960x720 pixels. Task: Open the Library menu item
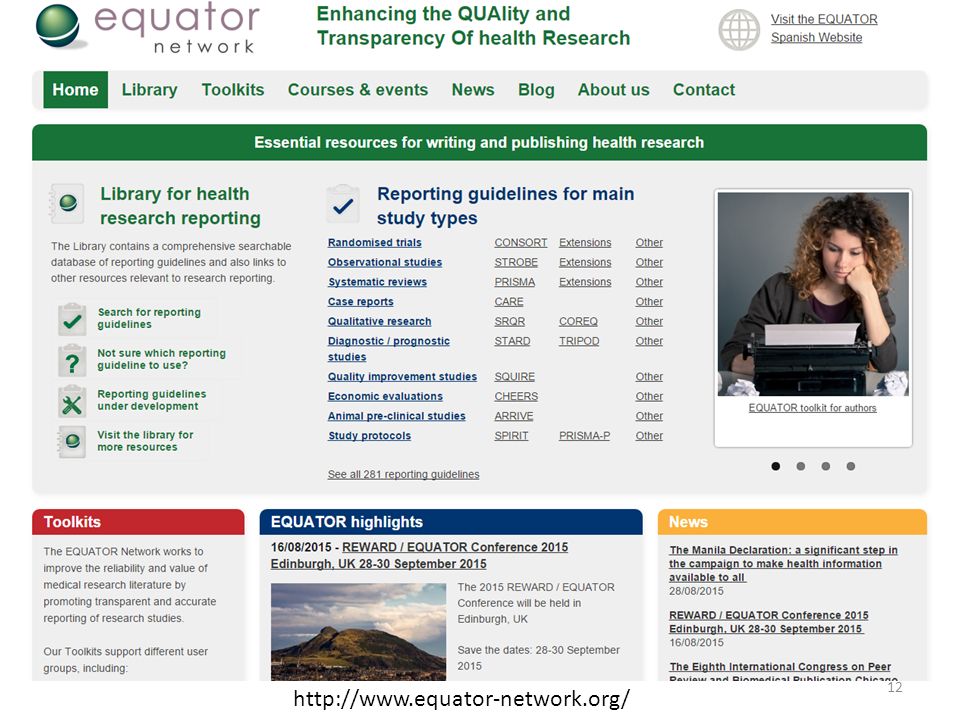tap(149, 90)
